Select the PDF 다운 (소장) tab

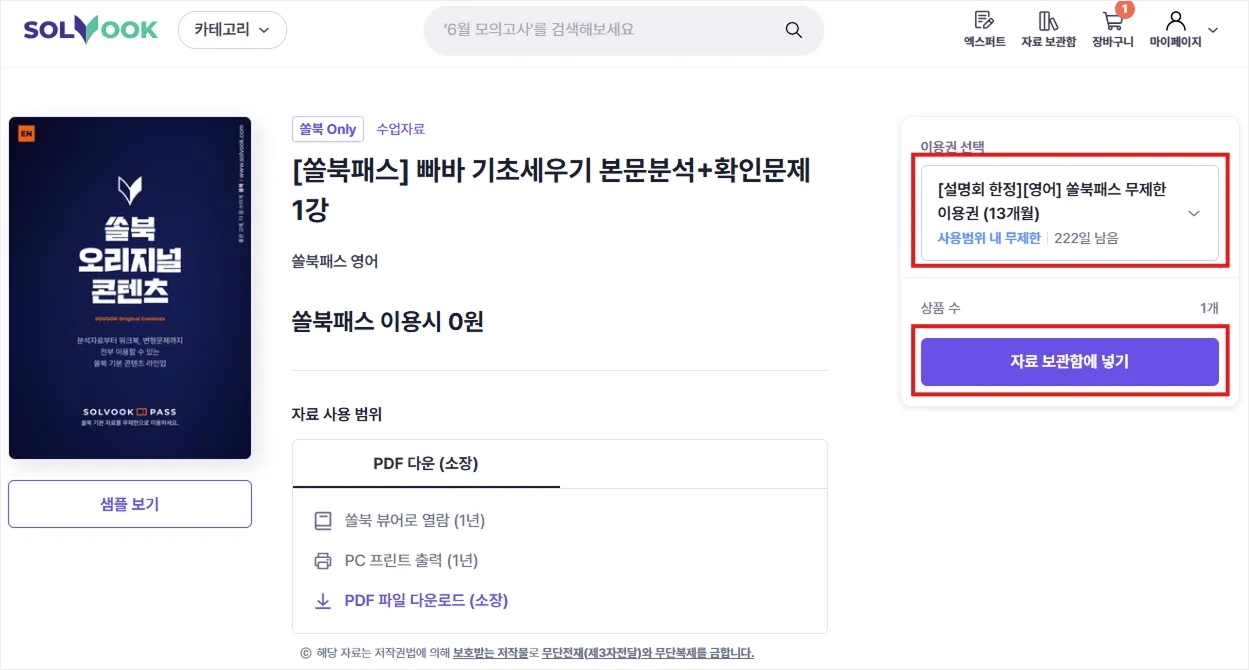(x=426, y=464)
